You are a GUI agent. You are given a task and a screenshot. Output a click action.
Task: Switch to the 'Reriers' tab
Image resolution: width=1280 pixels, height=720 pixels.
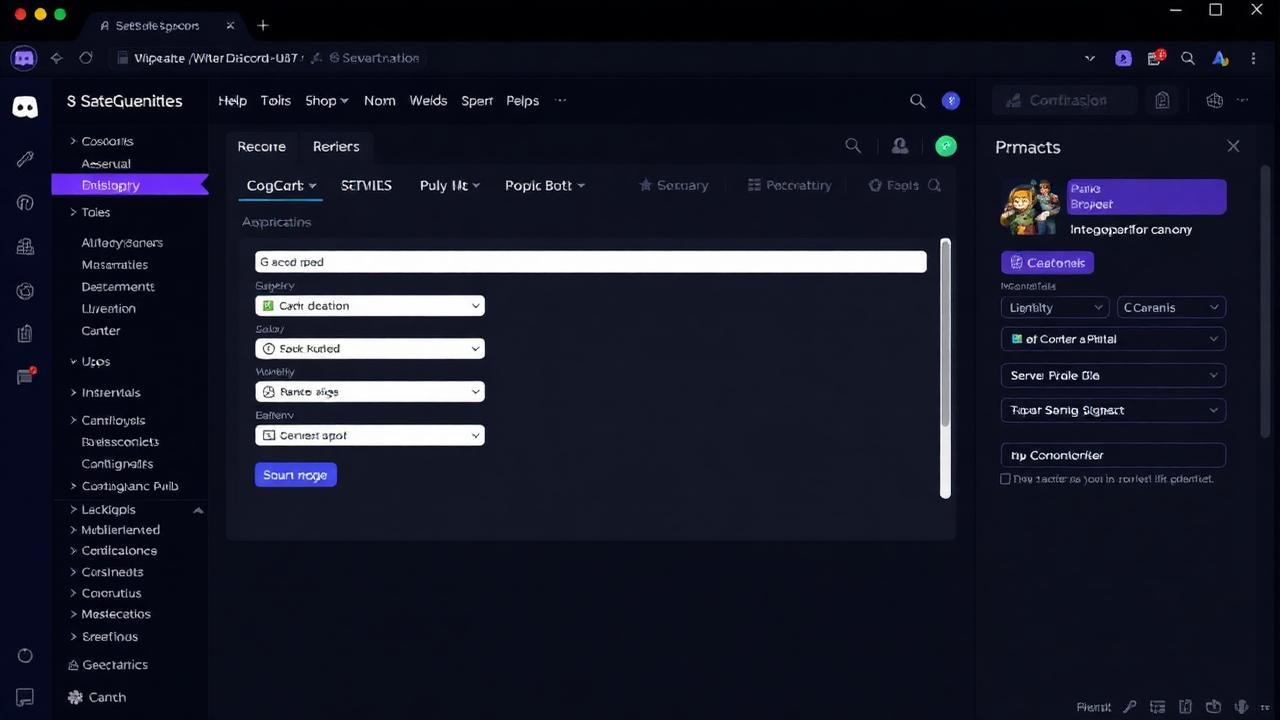point(335,146)
